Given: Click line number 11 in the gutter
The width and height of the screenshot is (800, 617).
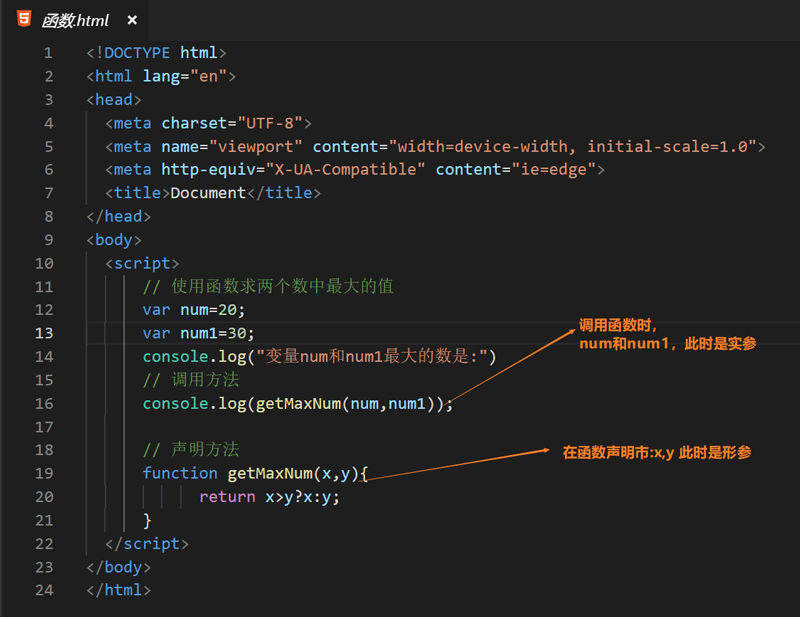Looking at the screenshot, I should point(44,286).
